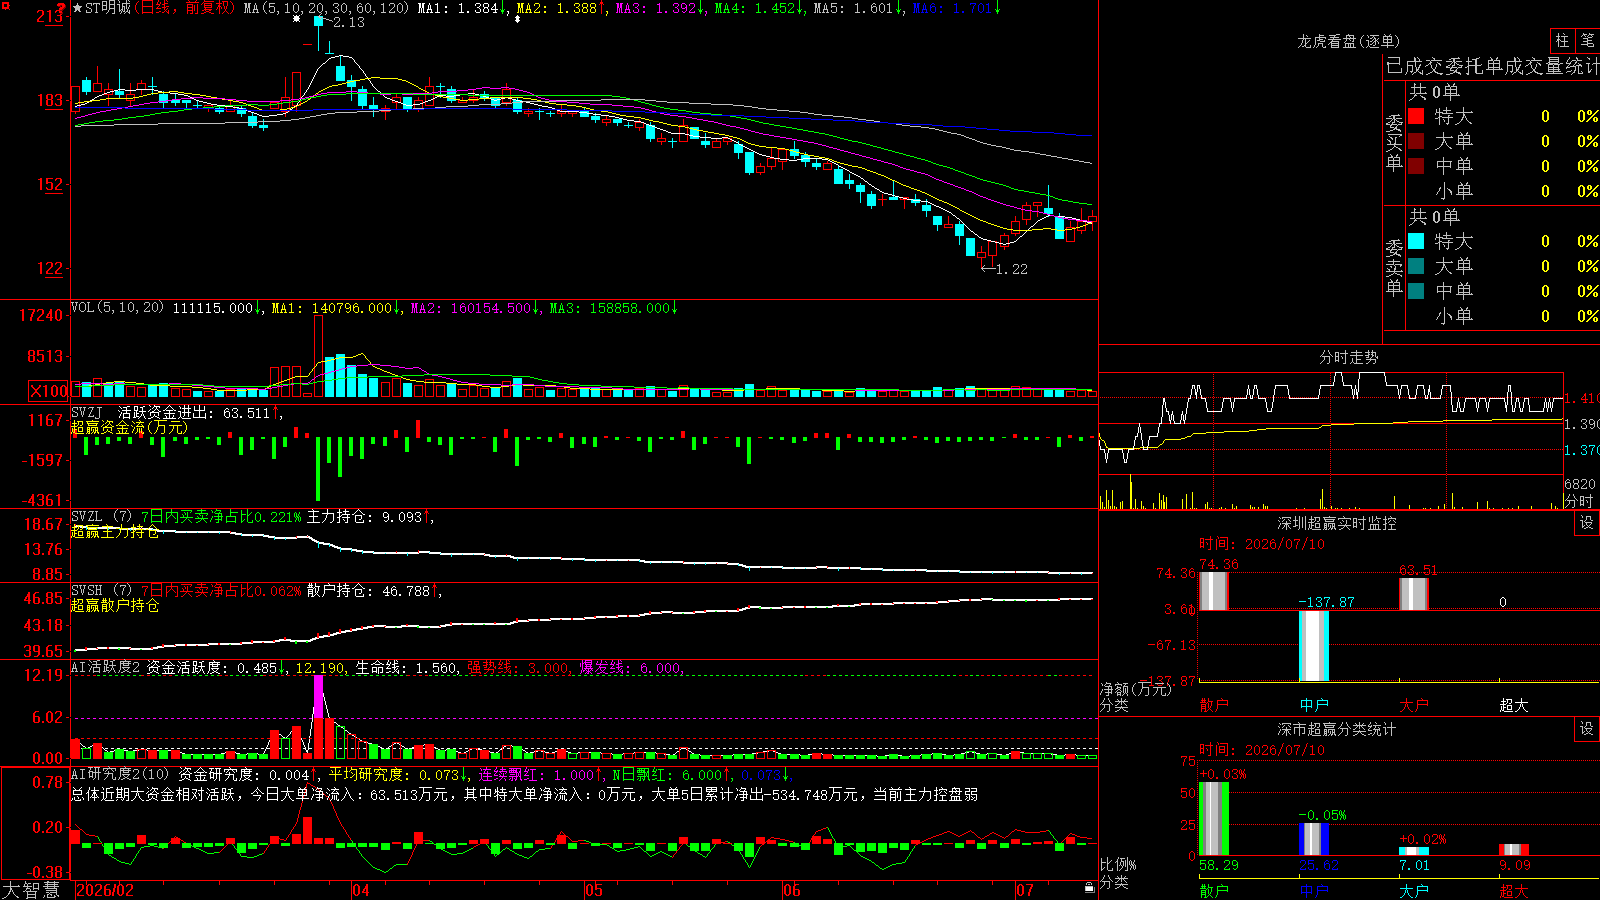The image size is (1600, 900).
Task: Click the MA(5,10,20,30,60,120) indicator parameters
Action: click(x=326, y=8)
